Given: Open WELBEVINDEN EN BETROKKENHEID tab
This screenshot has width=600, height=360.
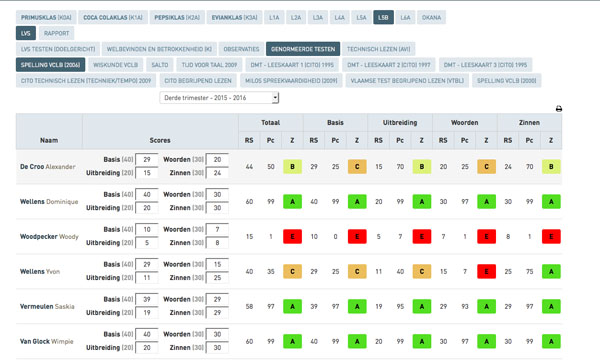Looking at the screenshot, I should coord(159,49).
